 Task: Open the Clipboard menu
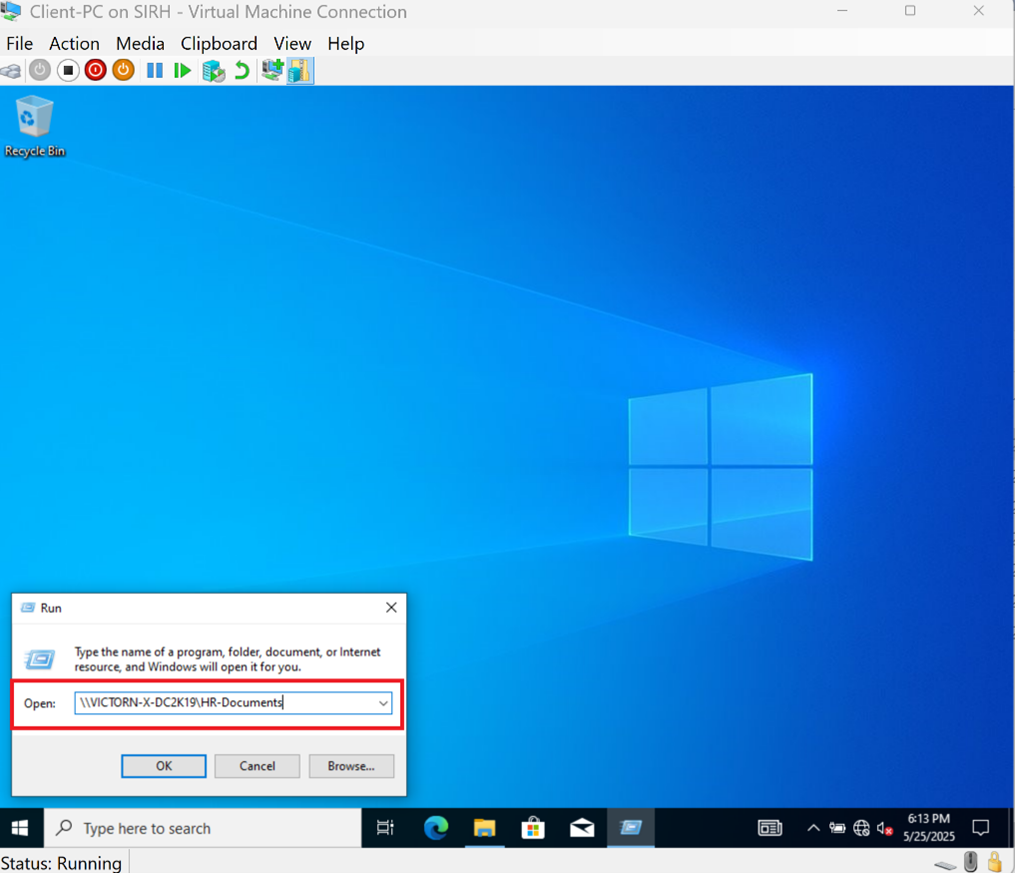(219, 43)
